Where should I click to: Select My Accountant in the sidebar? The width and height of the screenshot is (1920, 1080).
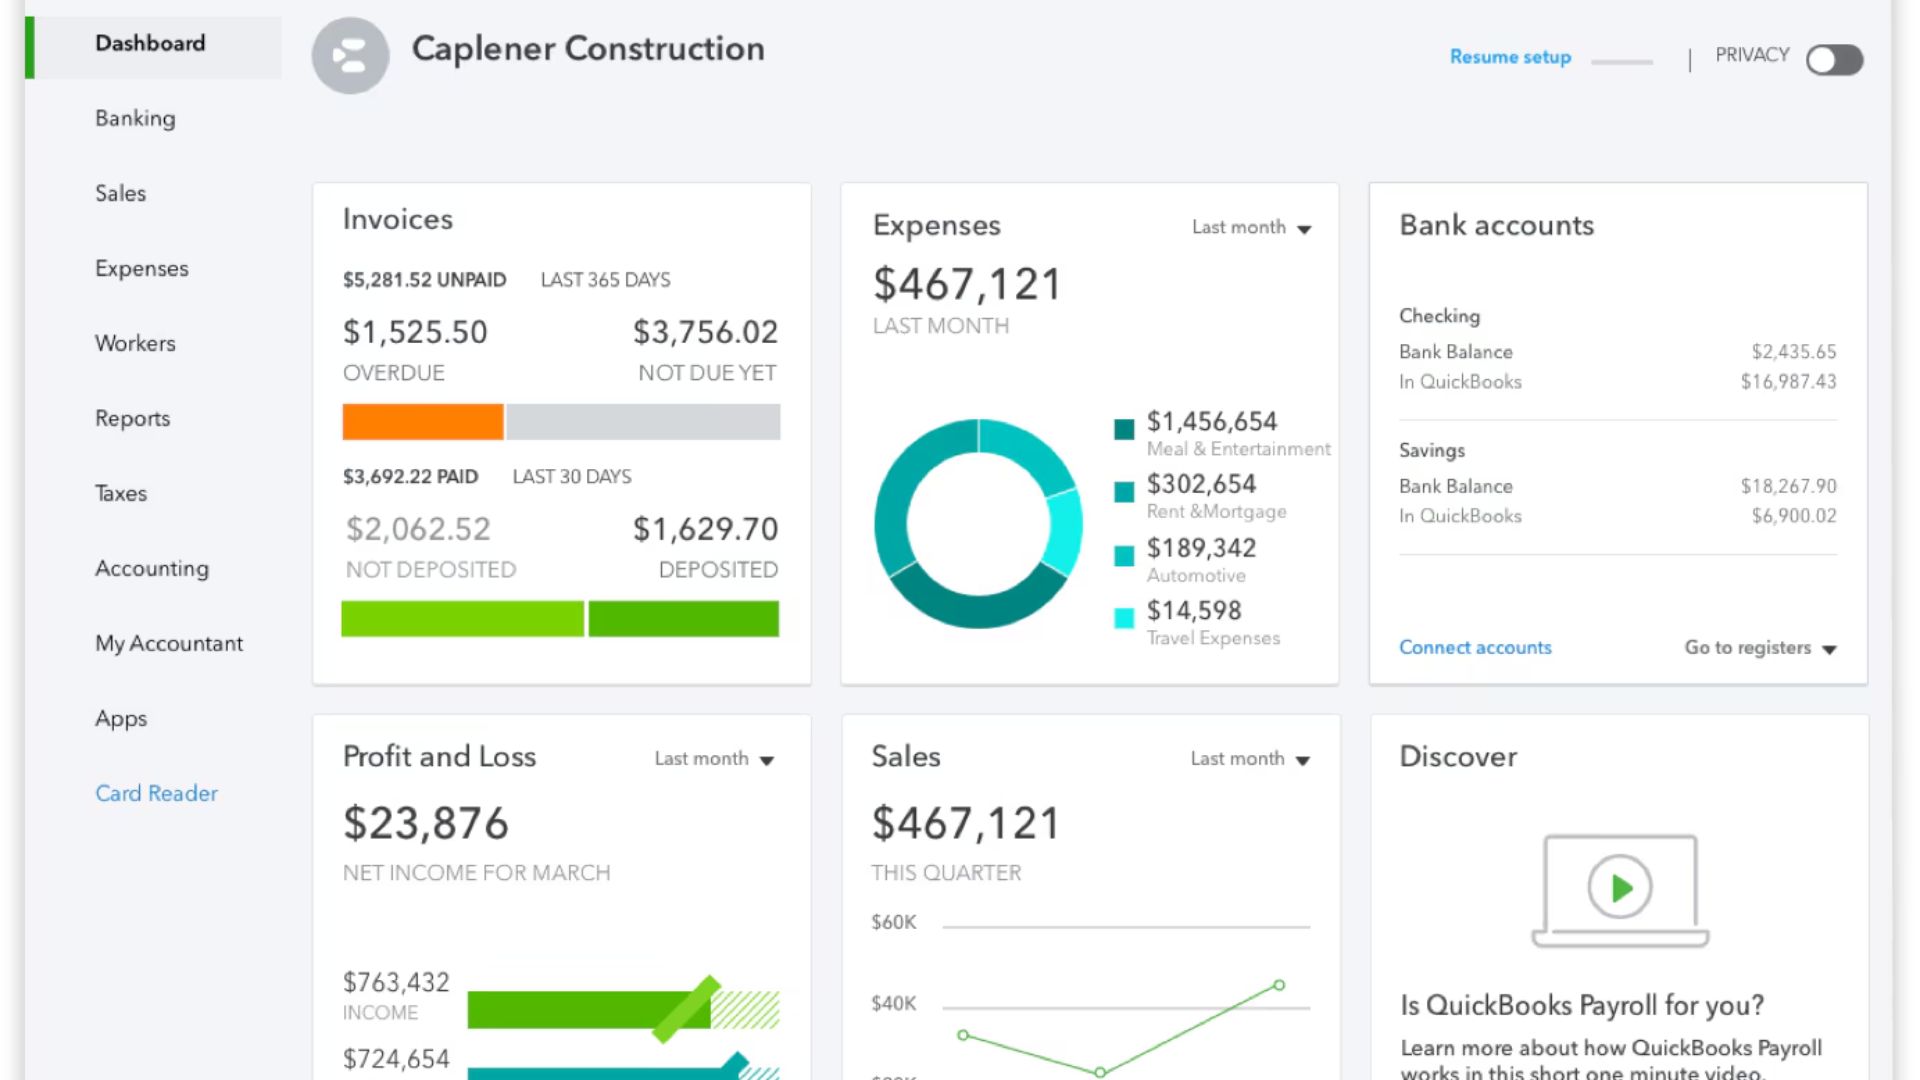point(169,643)
